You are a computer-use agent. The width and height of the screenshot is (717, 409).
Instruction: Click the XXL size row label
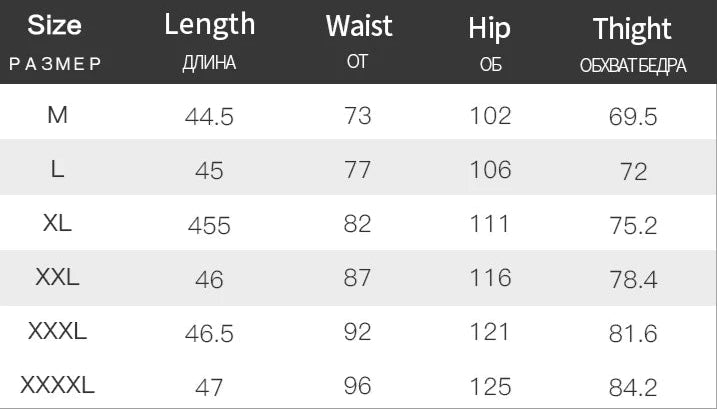point(57,279)
